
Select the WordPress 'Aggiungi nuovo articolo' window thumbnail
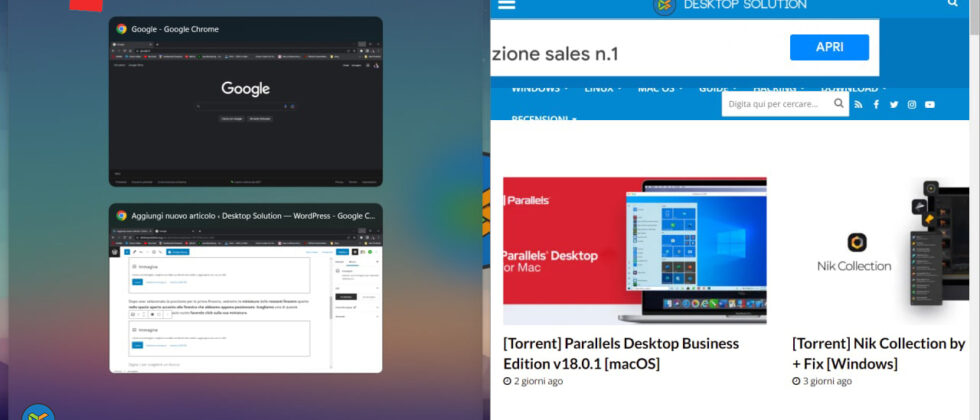[246, 288]
